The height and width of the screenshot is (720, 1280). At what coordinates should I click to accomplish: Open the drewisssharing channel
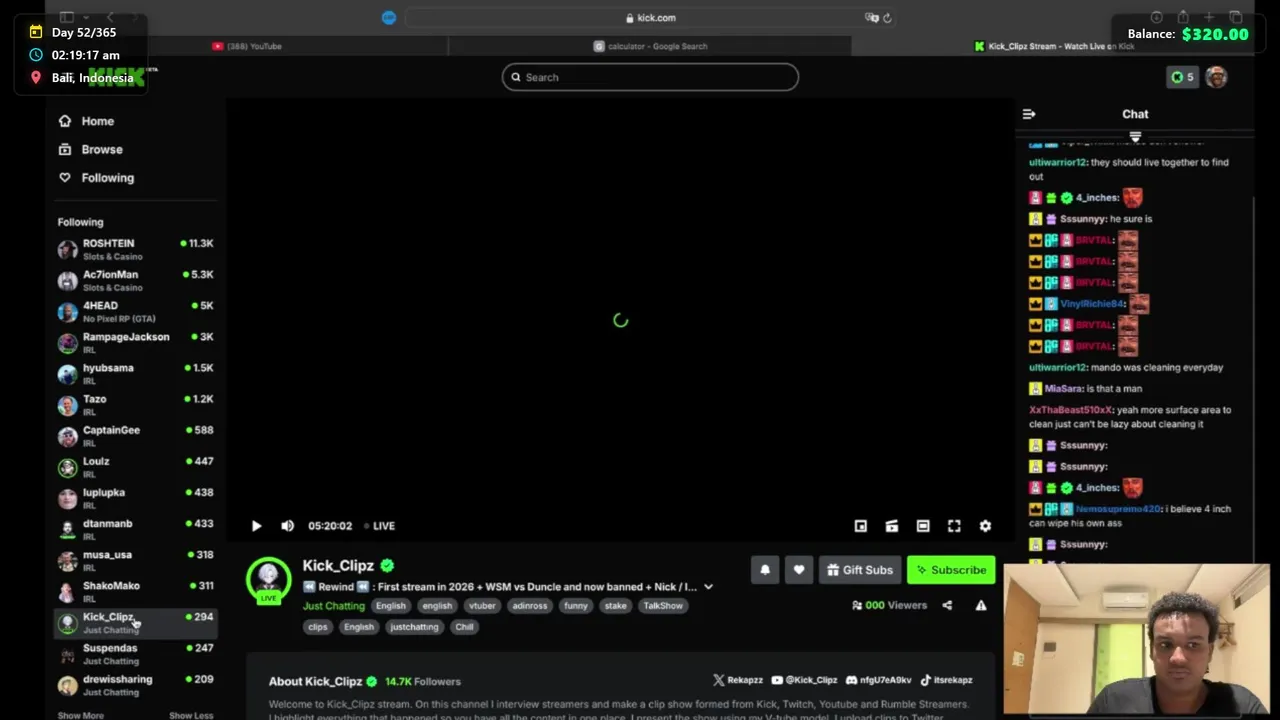coord(135,685)
